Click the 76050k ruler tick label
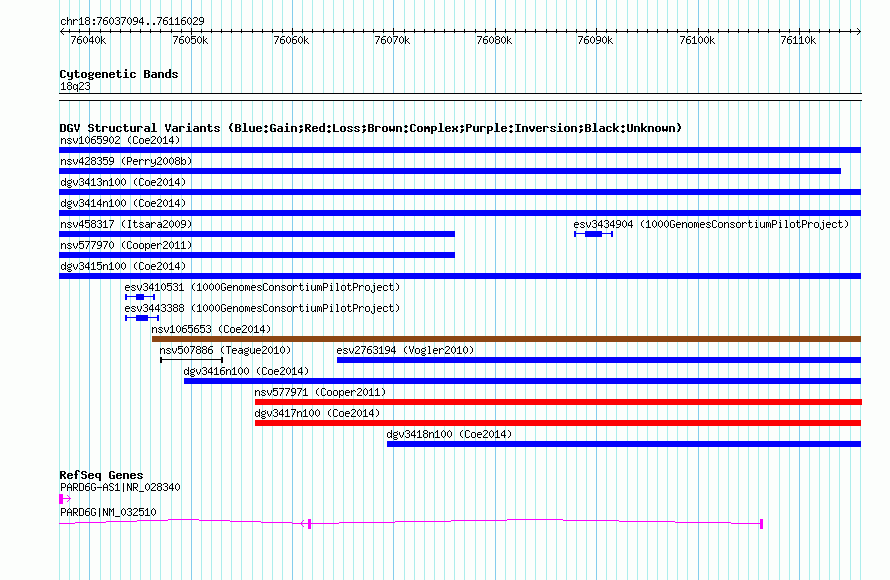 (190, 40)
